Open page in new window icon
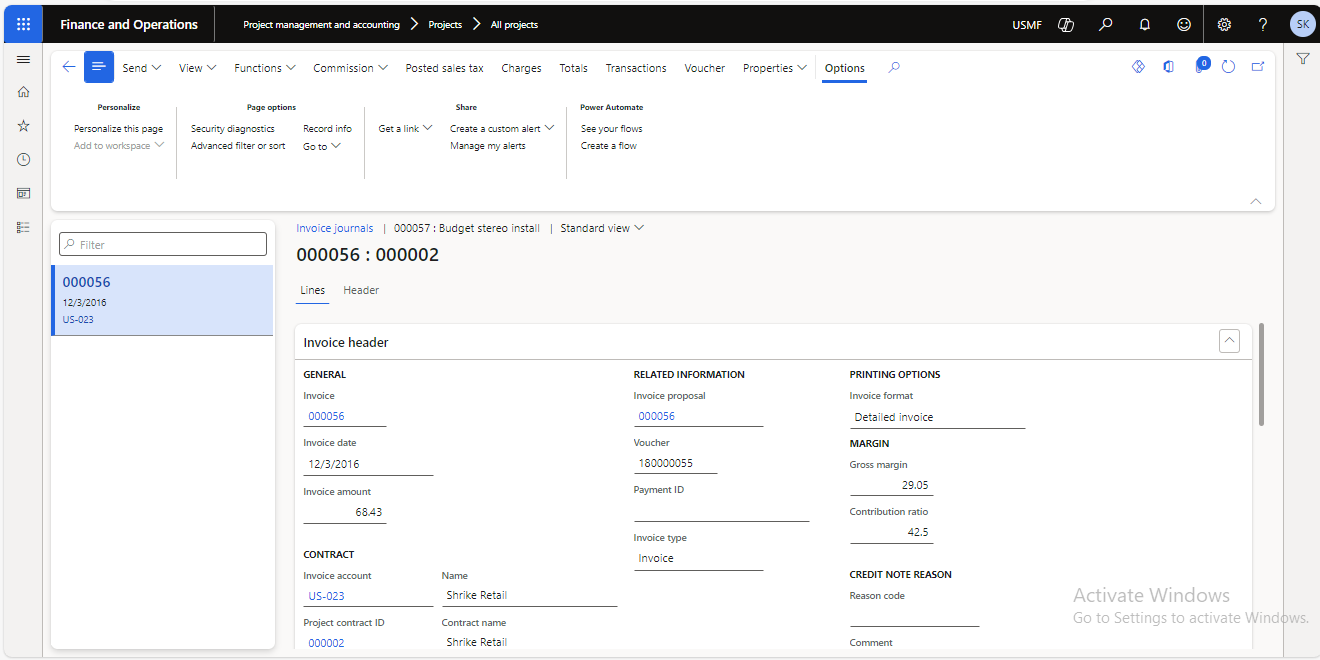The height and width of the screenshot is (660, 1320). pos(1258,67)
